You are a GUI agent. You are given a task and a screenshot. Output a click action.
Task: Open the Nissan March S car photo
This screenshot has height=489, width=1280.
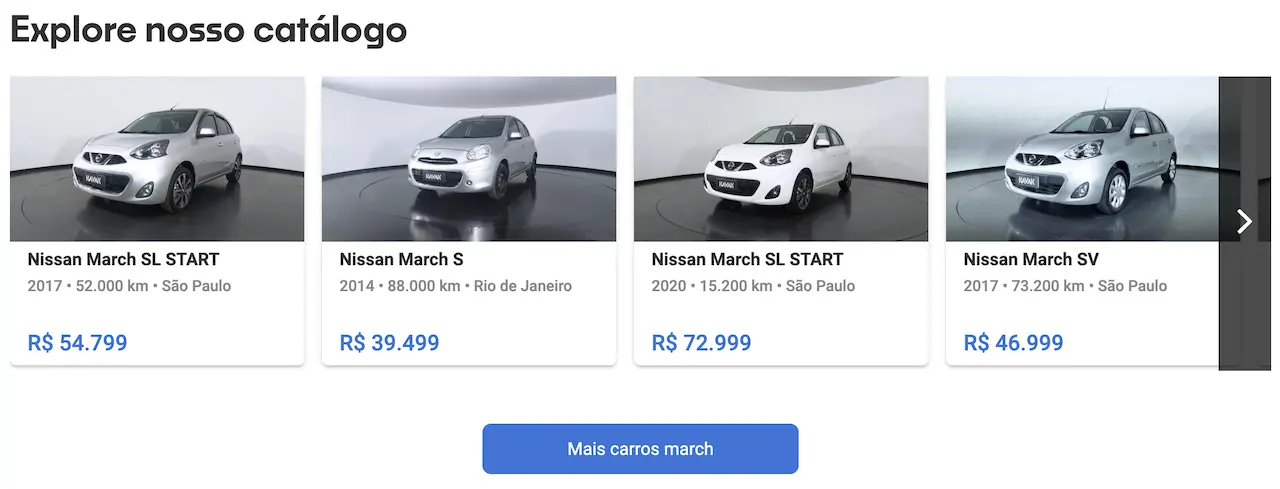[469, 159]
